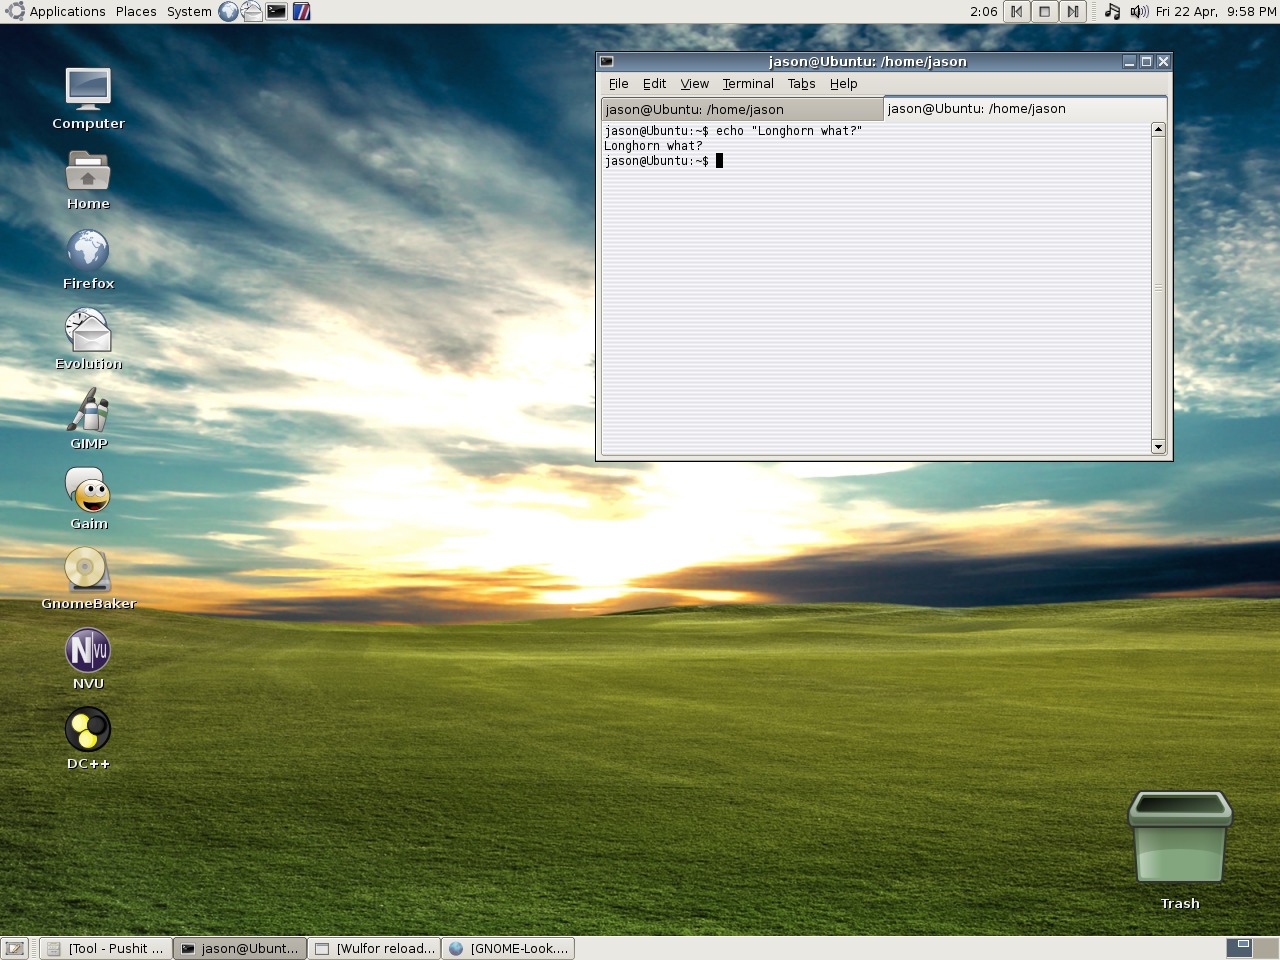Switch to the first terminal tab

click(742, 110)
